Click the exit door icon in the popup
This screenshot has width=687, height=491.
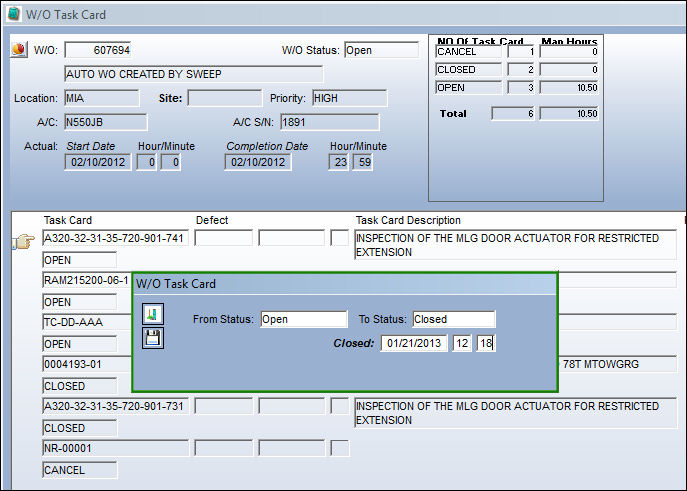(x=153, y=314)
